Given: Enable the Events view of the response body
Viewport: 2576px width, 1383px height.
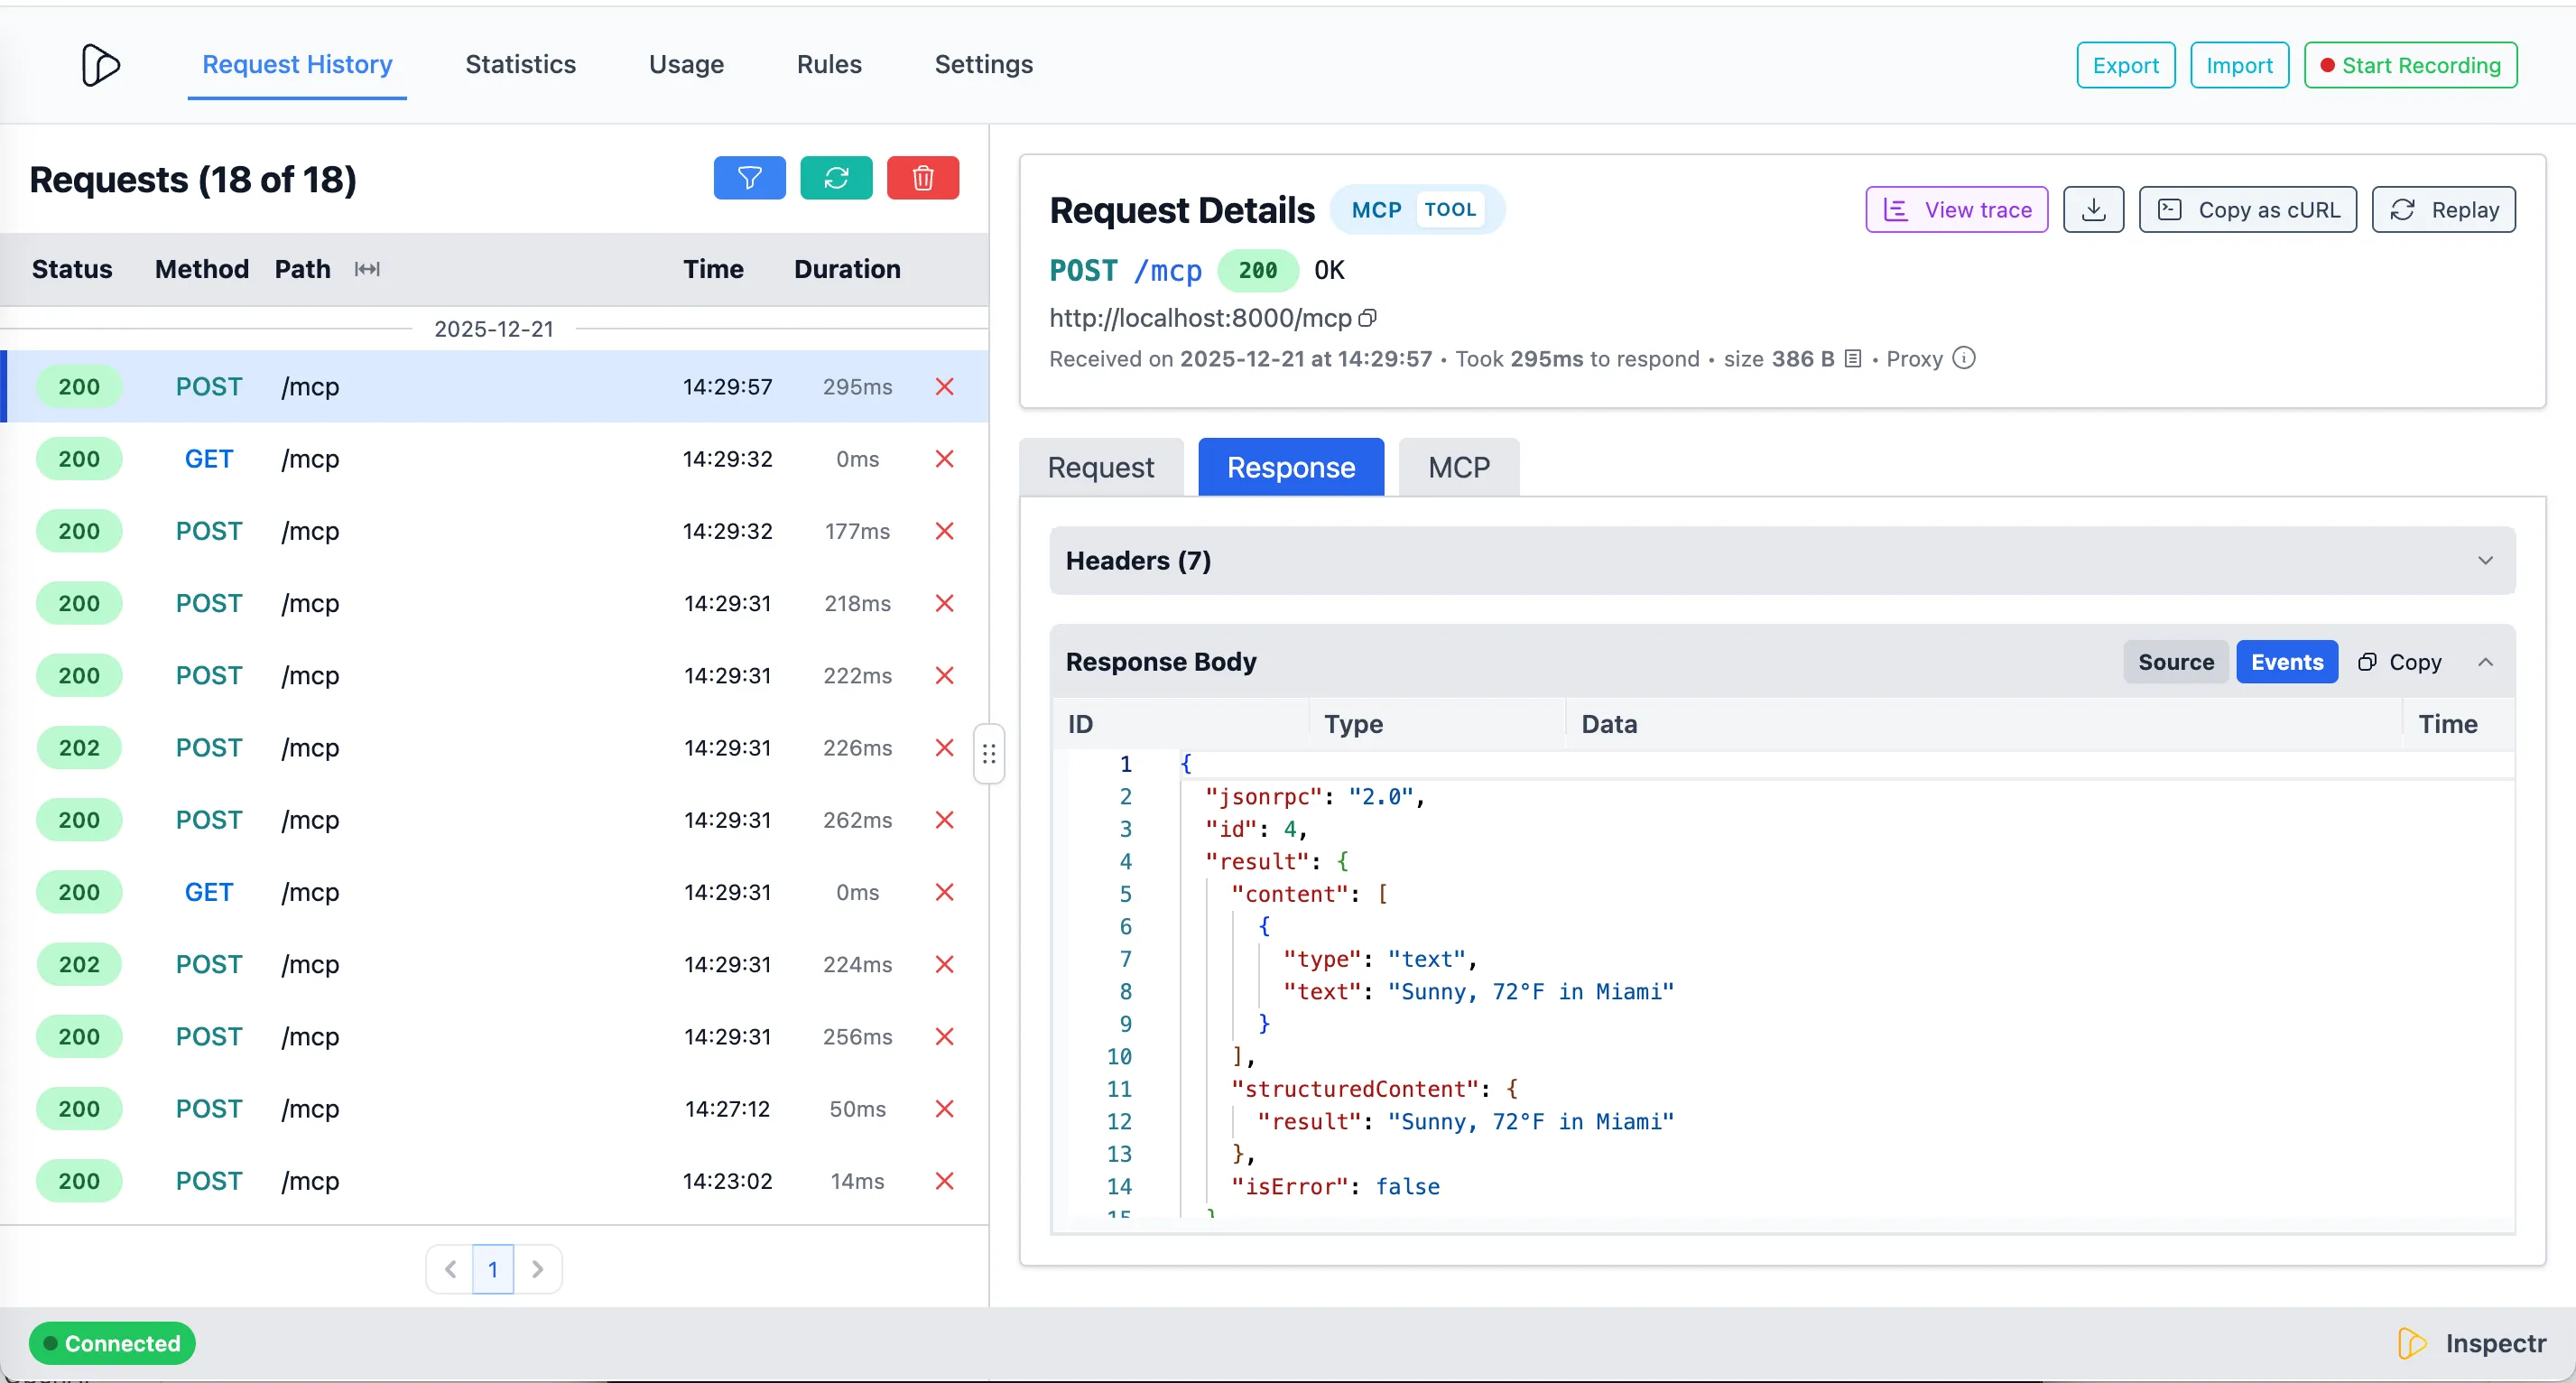Looking at the screenshot, I should [x=2287, y=661].
